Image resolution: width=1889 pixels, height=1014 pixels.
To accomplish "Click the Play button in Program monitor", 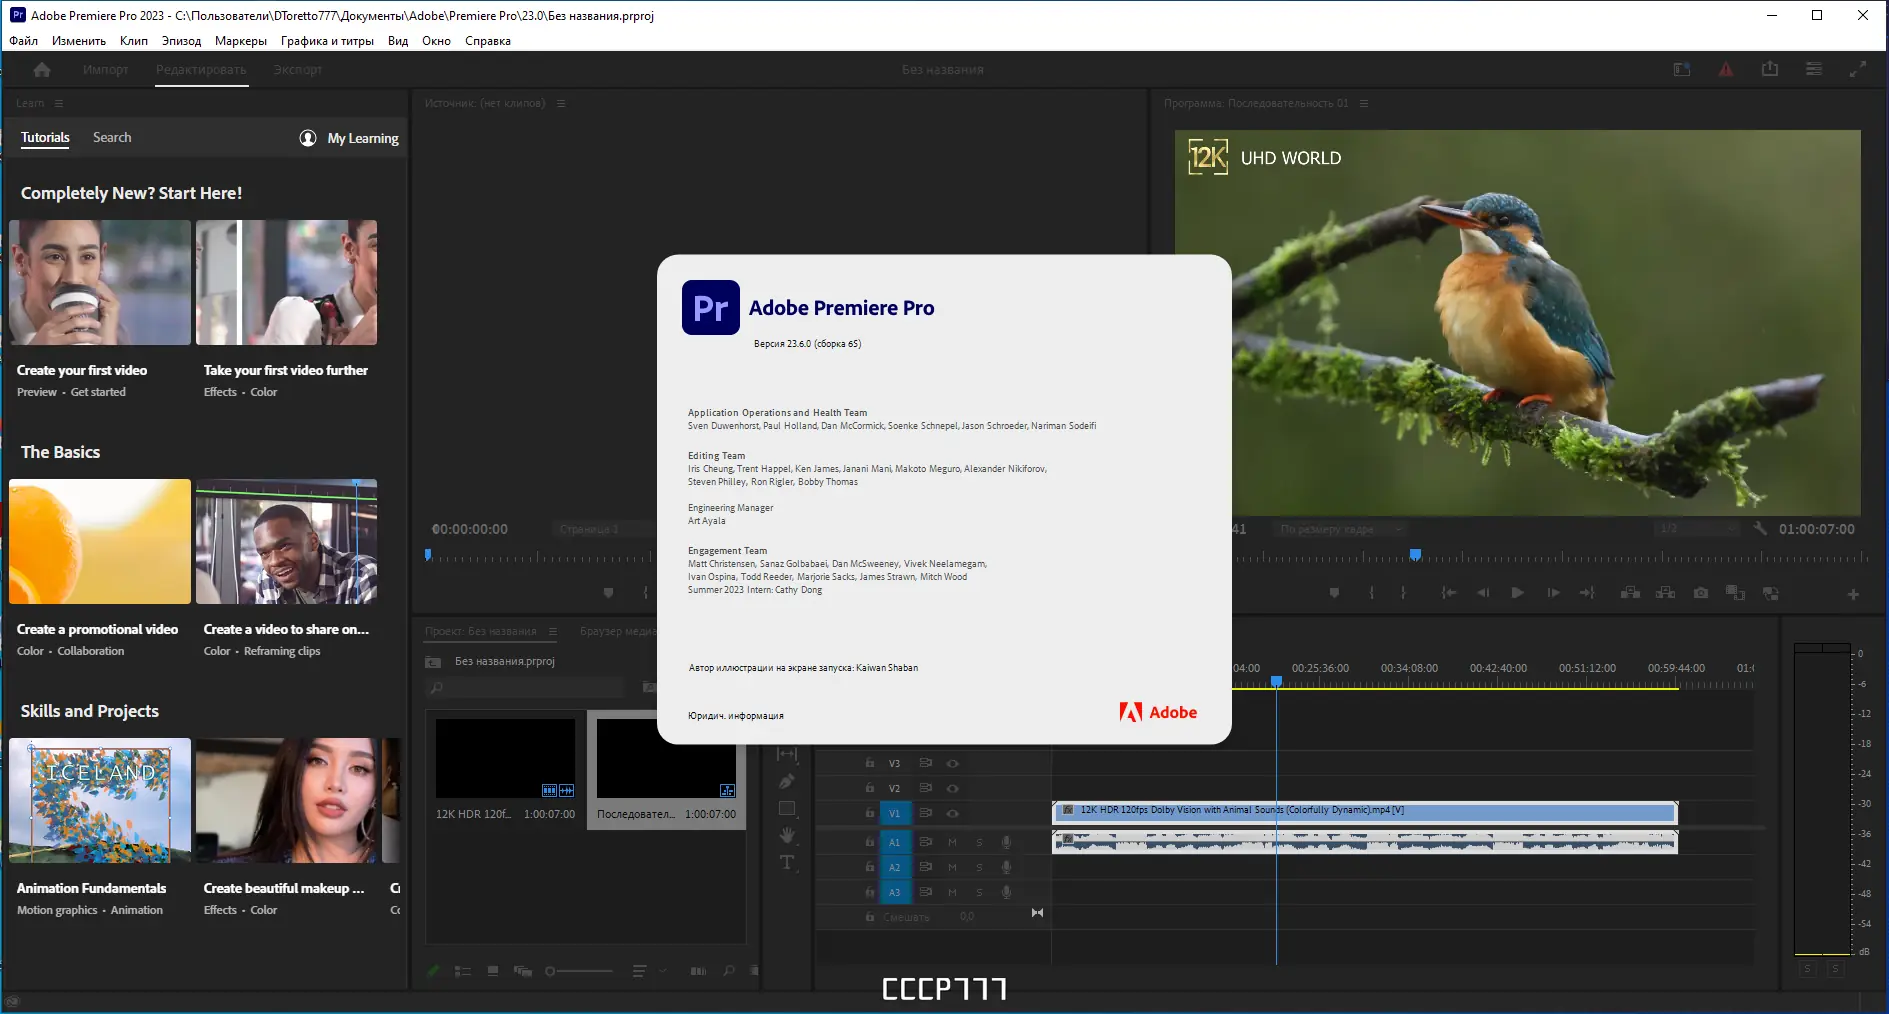I will click(x=1517, y=593).
